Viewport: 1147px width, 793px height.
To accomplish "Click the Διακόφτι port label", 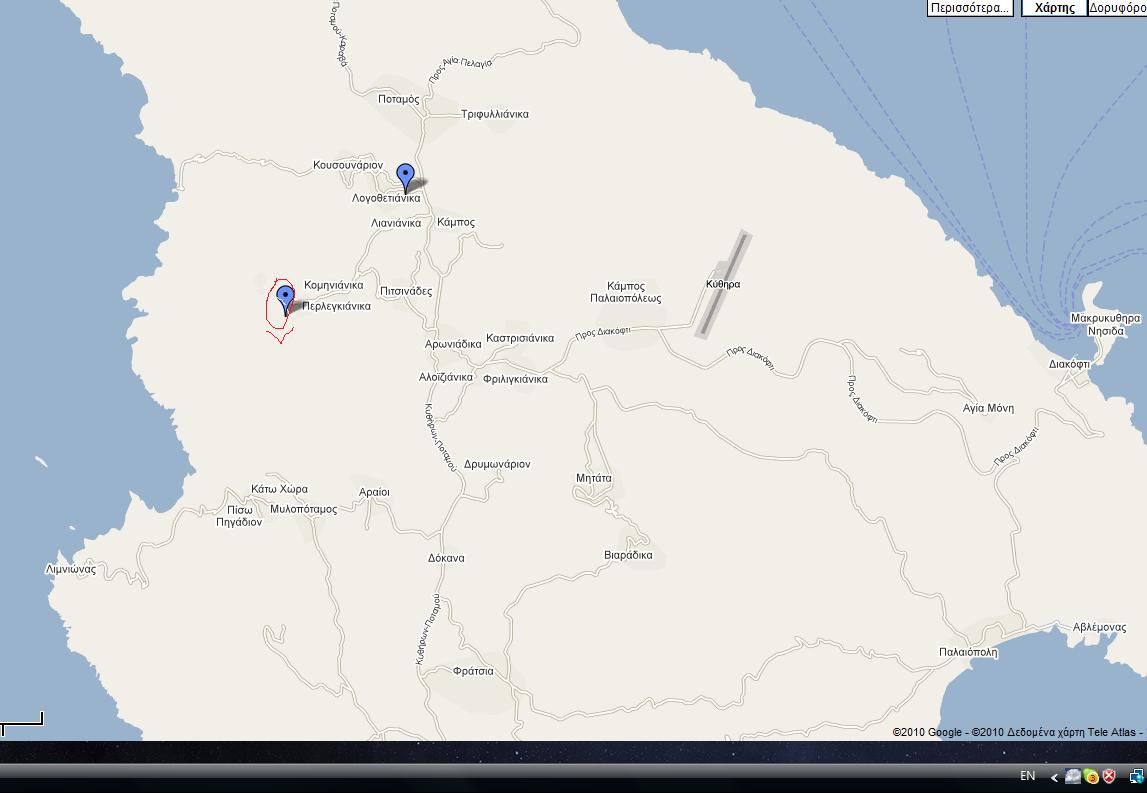I will (1069, 364).
